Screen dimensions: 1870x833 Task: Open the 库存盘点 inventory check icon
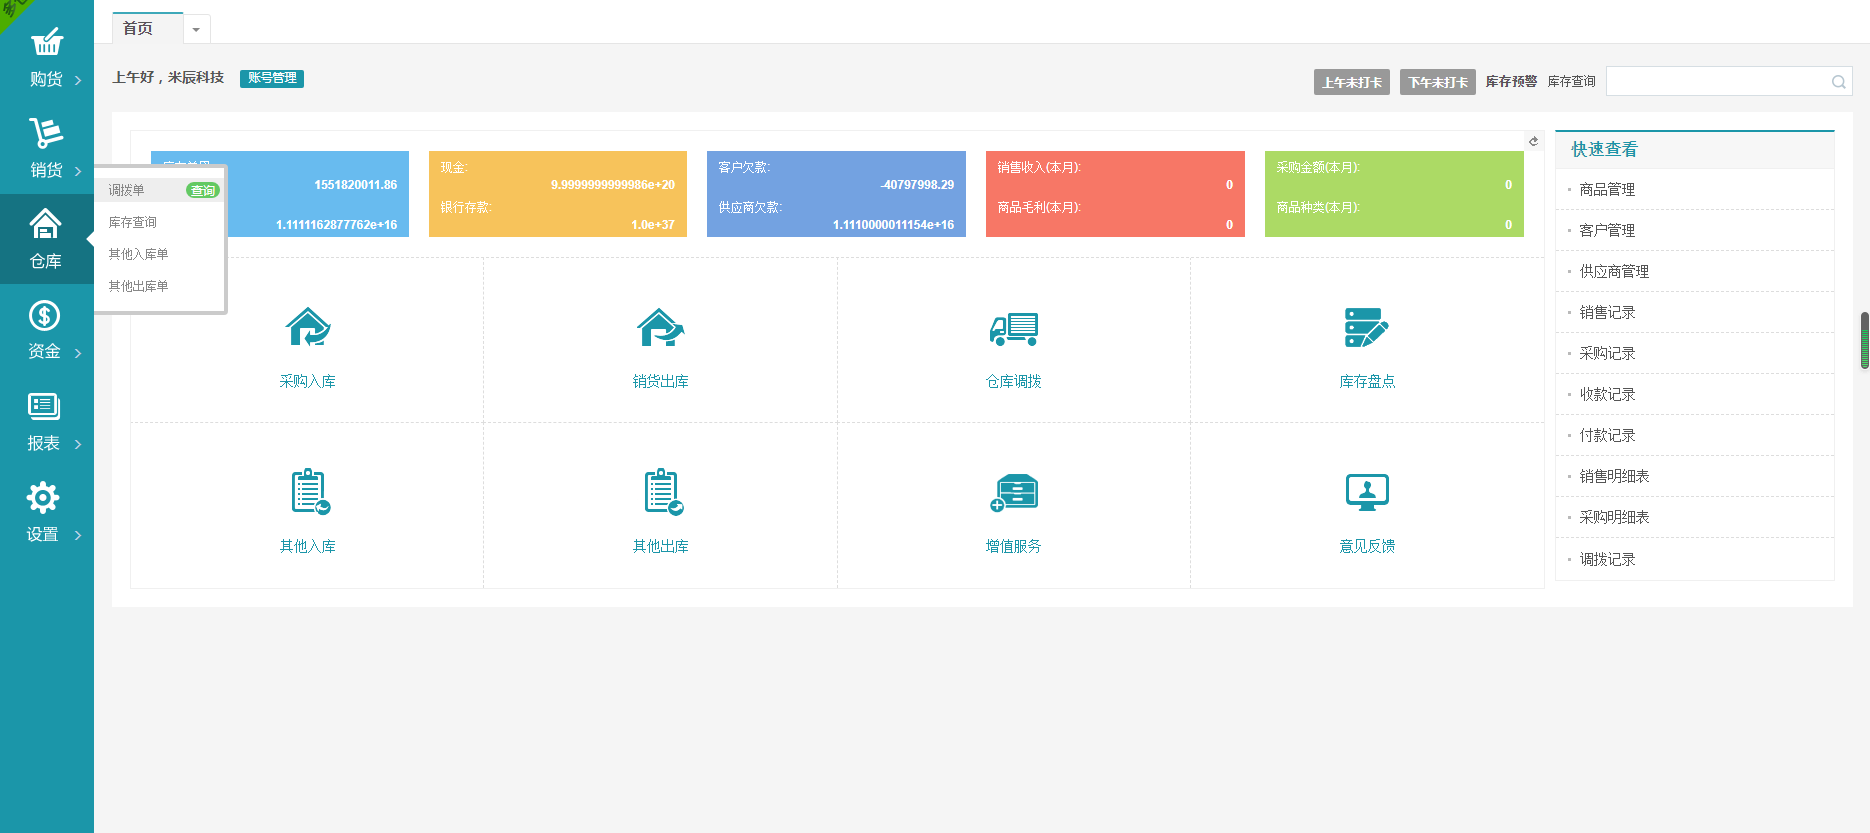click(x=1366, y=328)
